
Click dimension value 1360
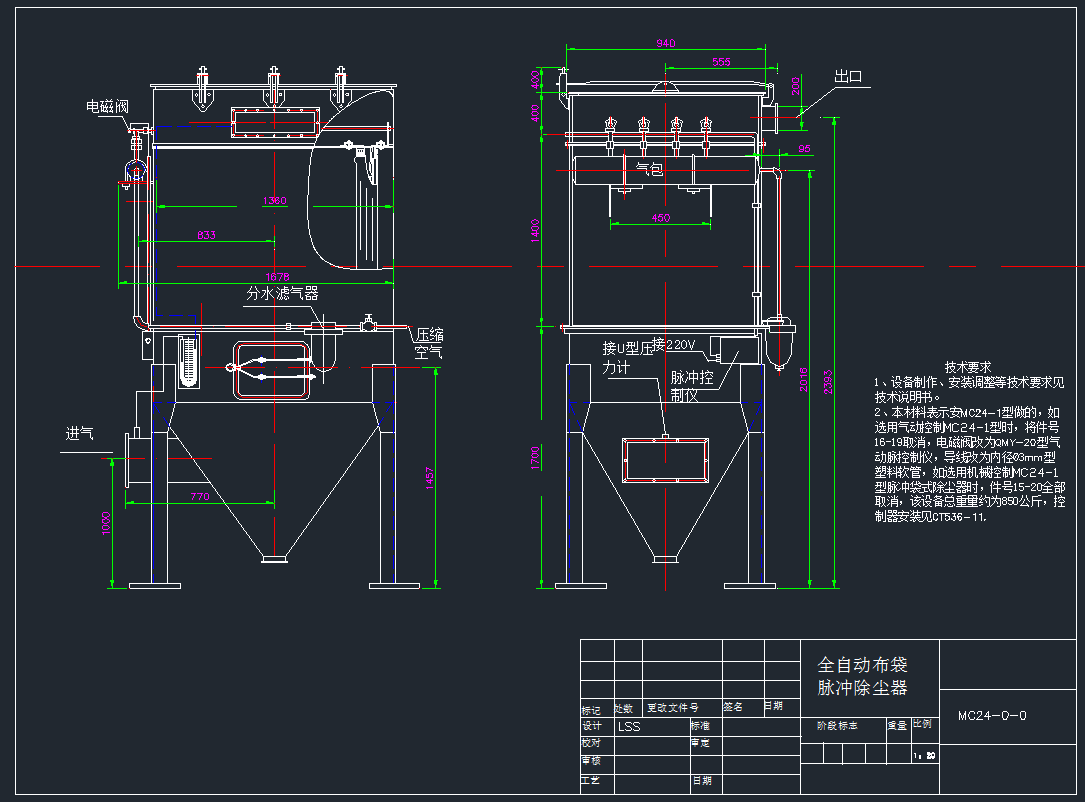click(275, 201)
